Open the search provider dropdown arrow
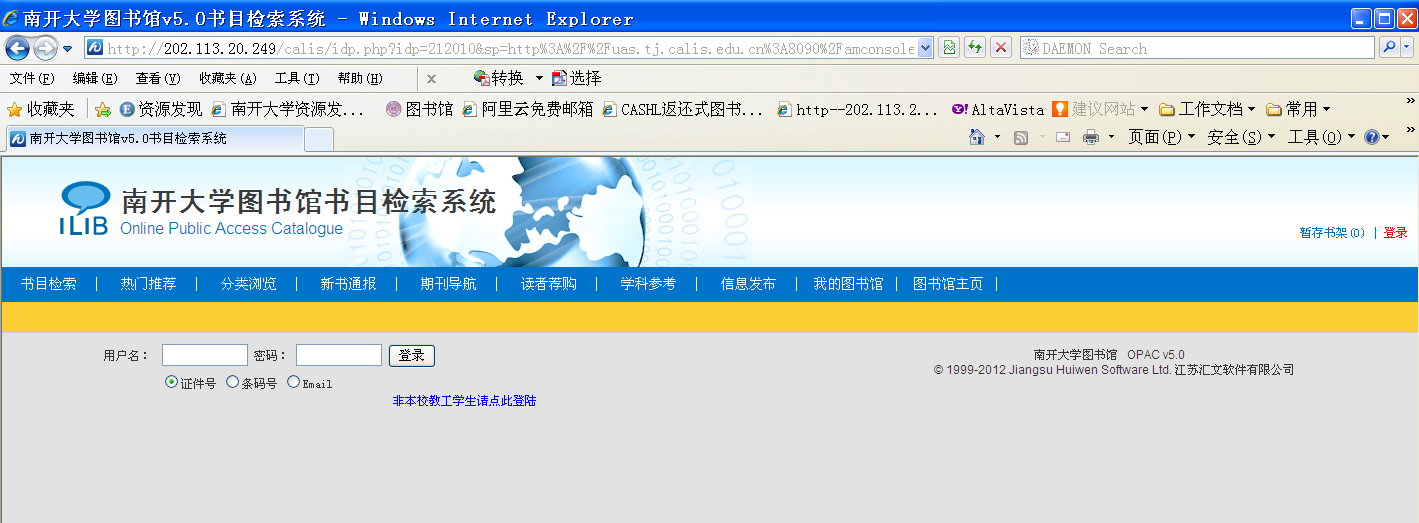 (x=1407, y=48)
